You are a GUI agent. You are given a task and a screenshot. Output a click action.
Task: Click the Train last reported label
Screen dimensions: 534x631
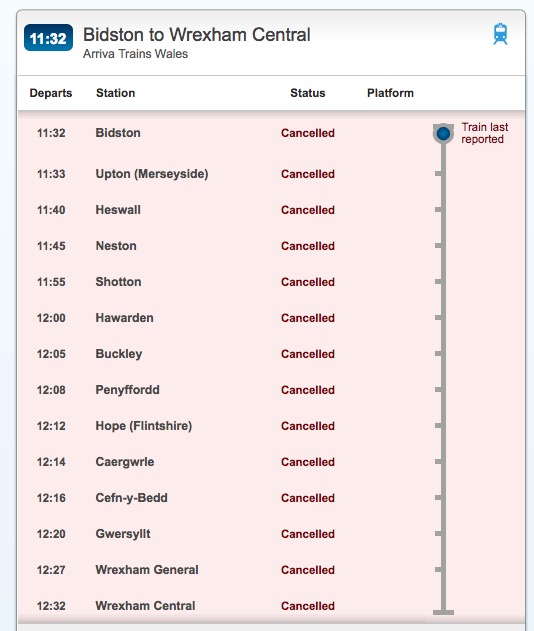pyautogui.click(x=485, y=133)
